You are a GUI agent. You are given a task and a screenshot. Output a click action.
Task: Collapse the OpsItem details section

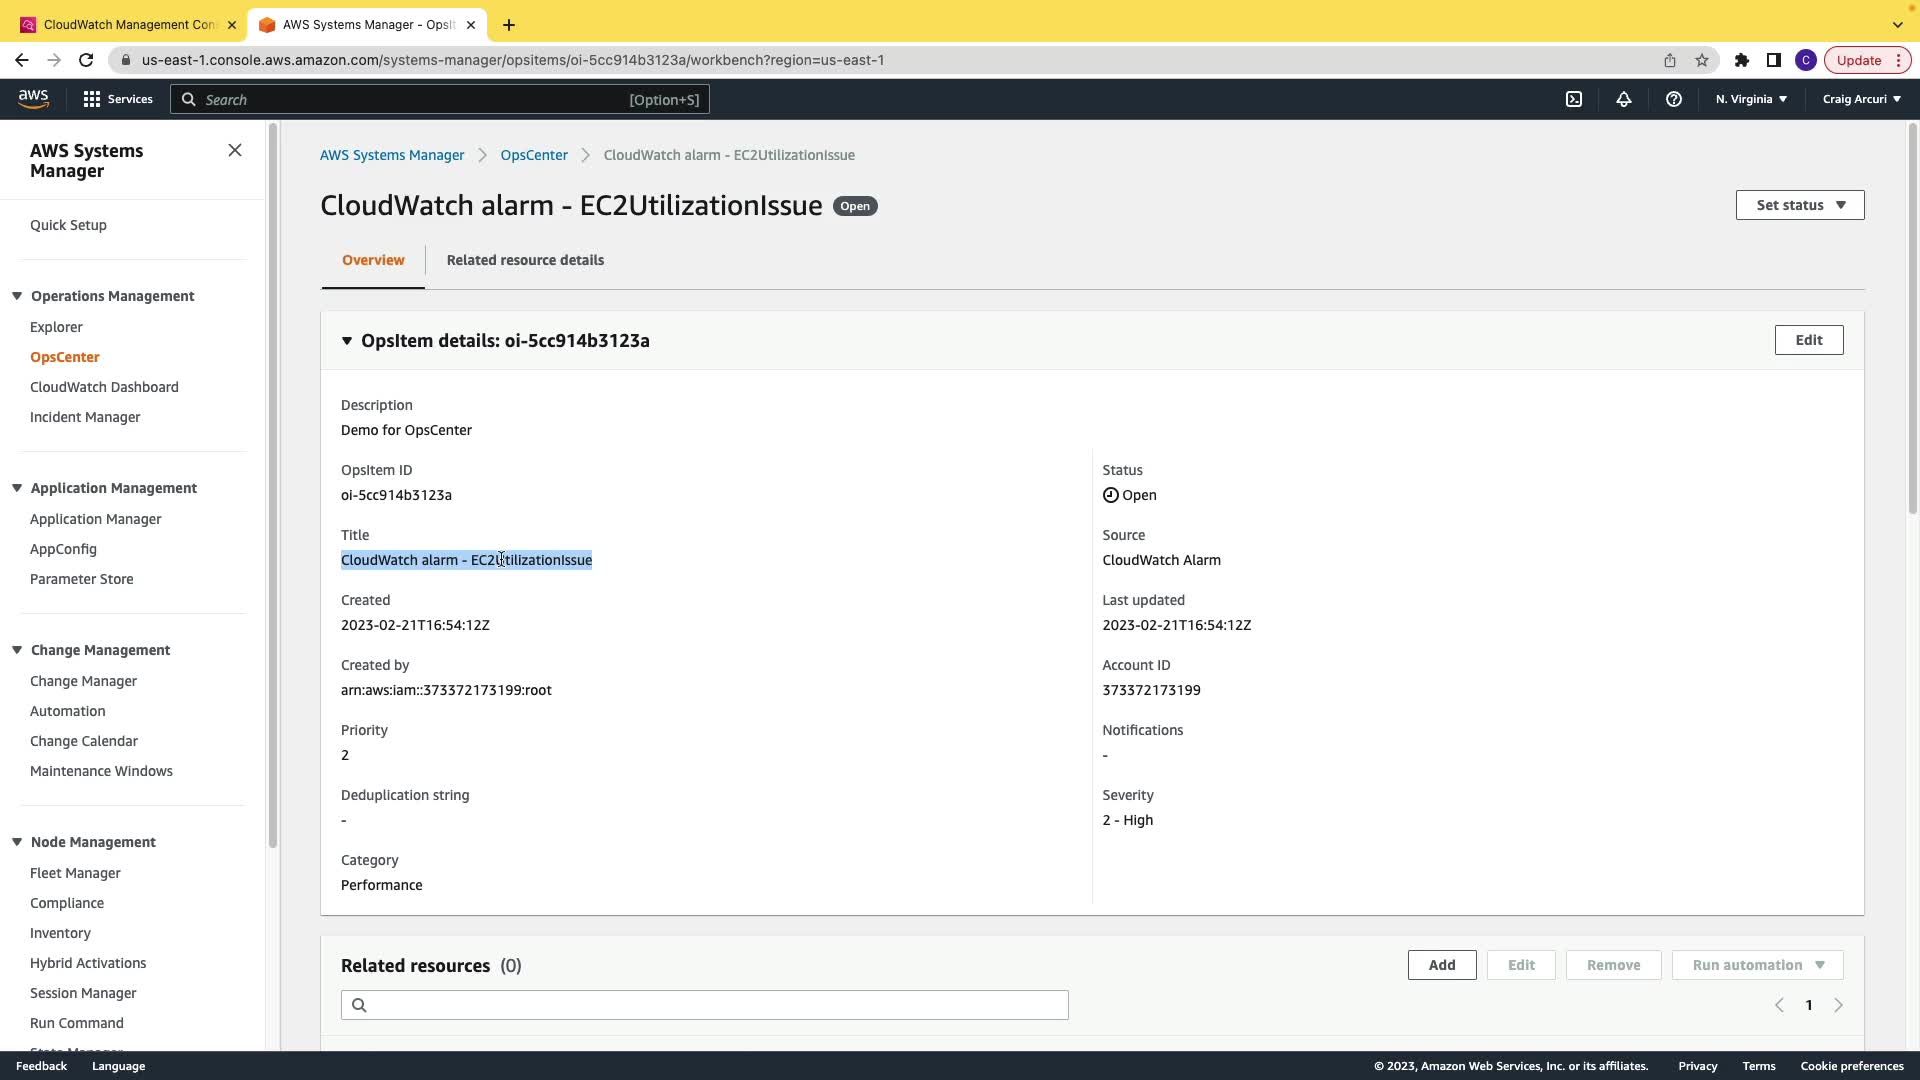pyautogui.click(x=347, y=341)
